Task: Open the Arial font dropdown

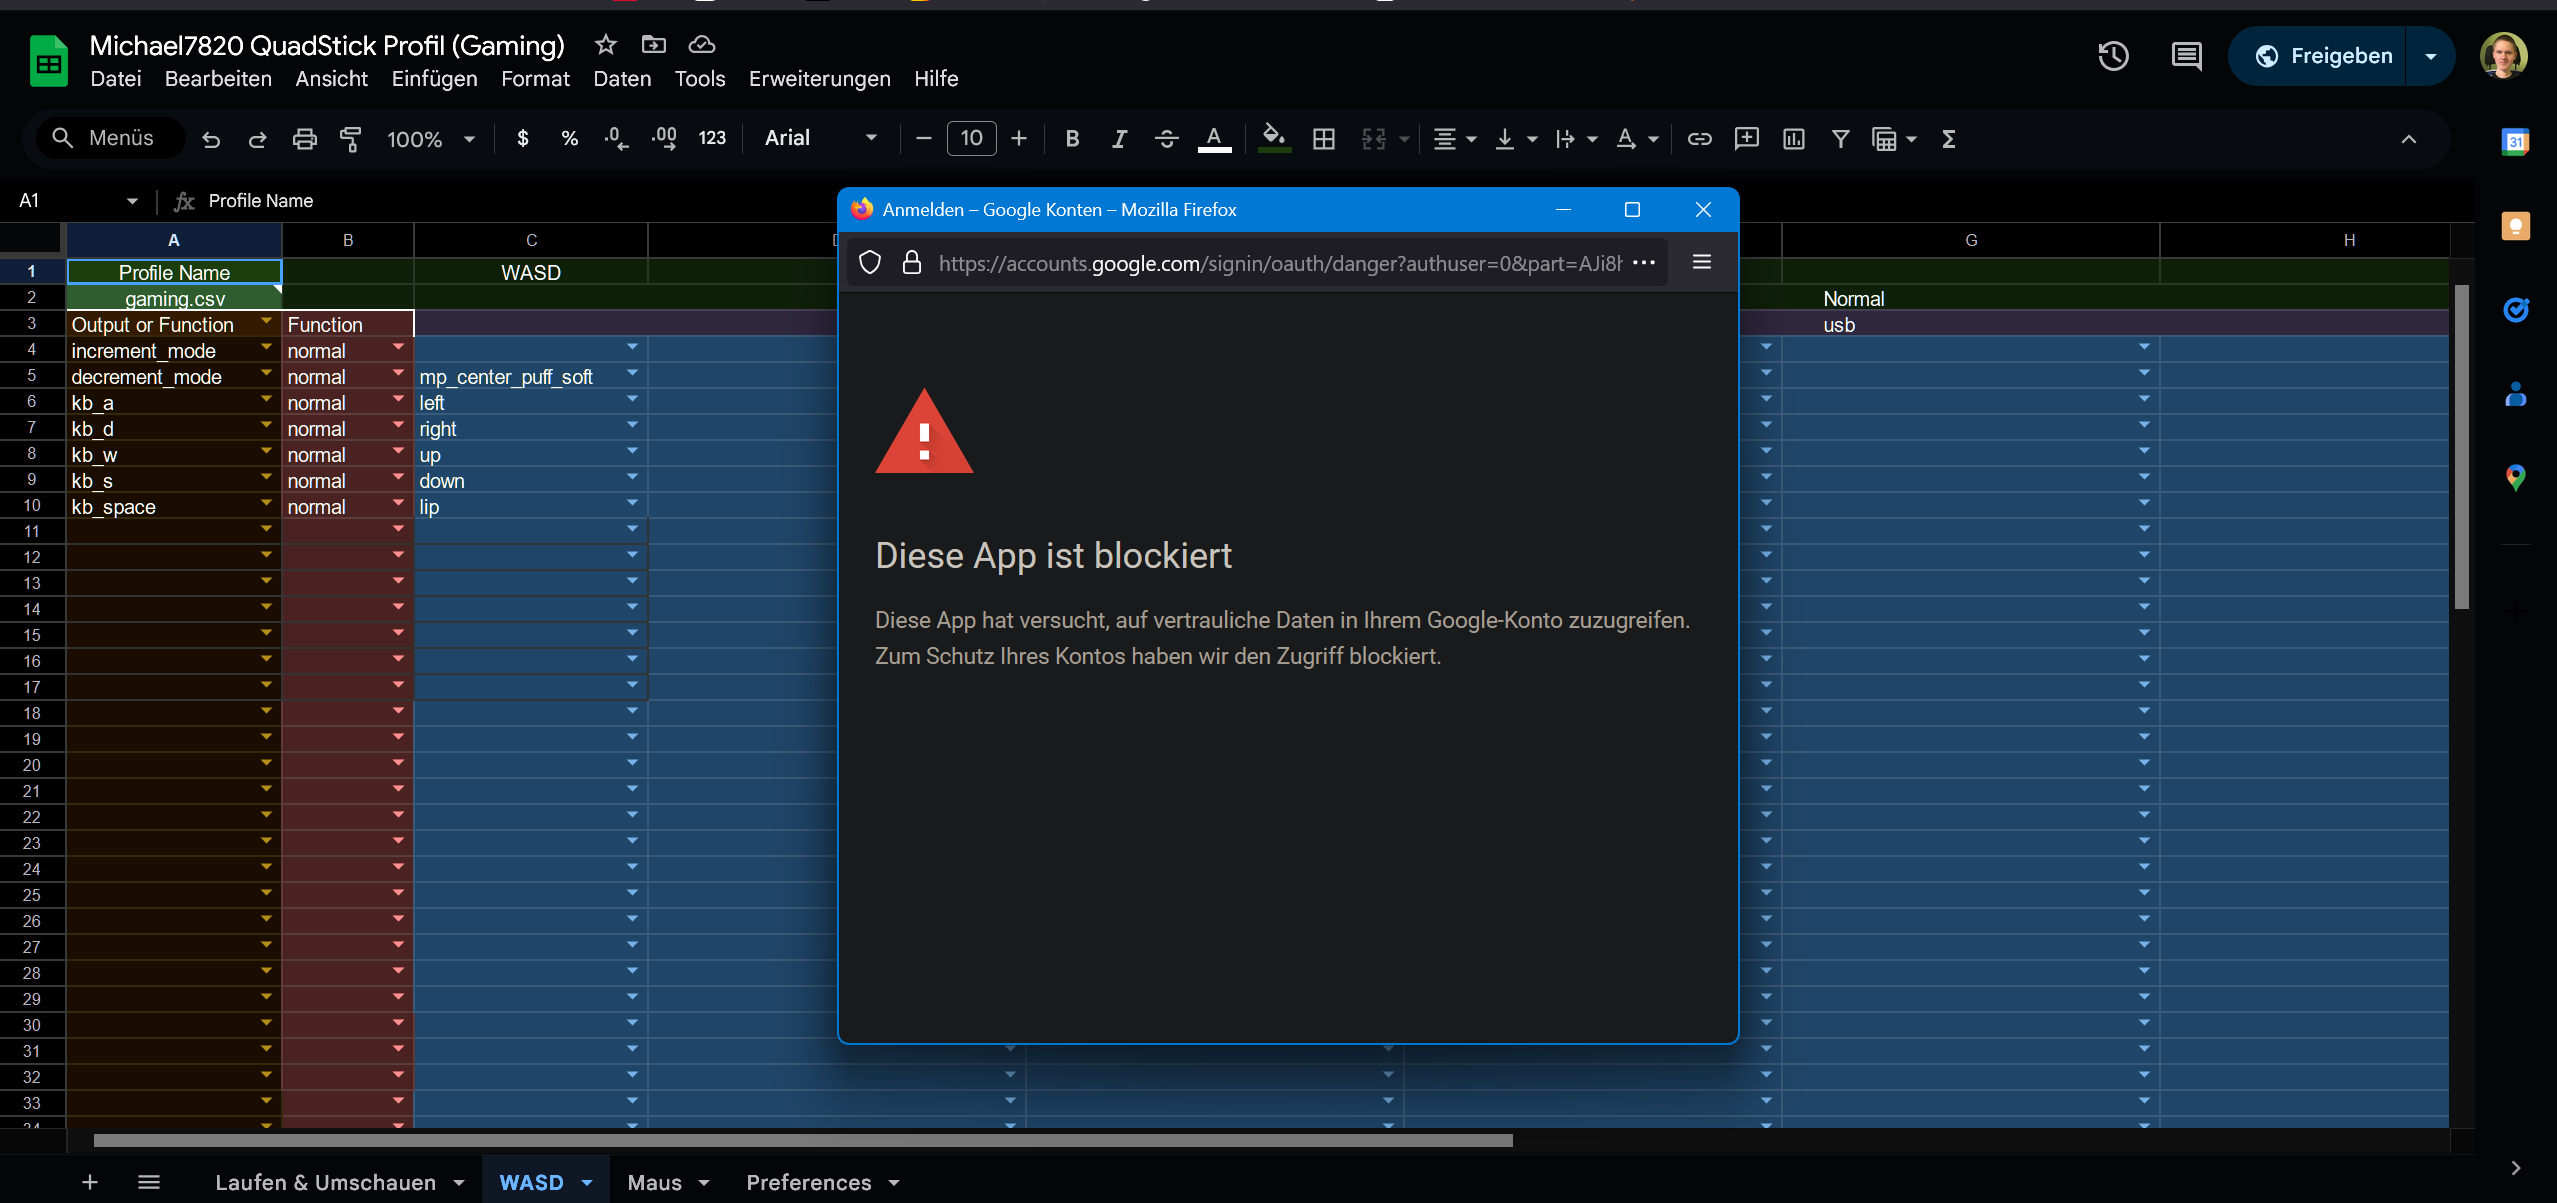Action: coord(820,139)
